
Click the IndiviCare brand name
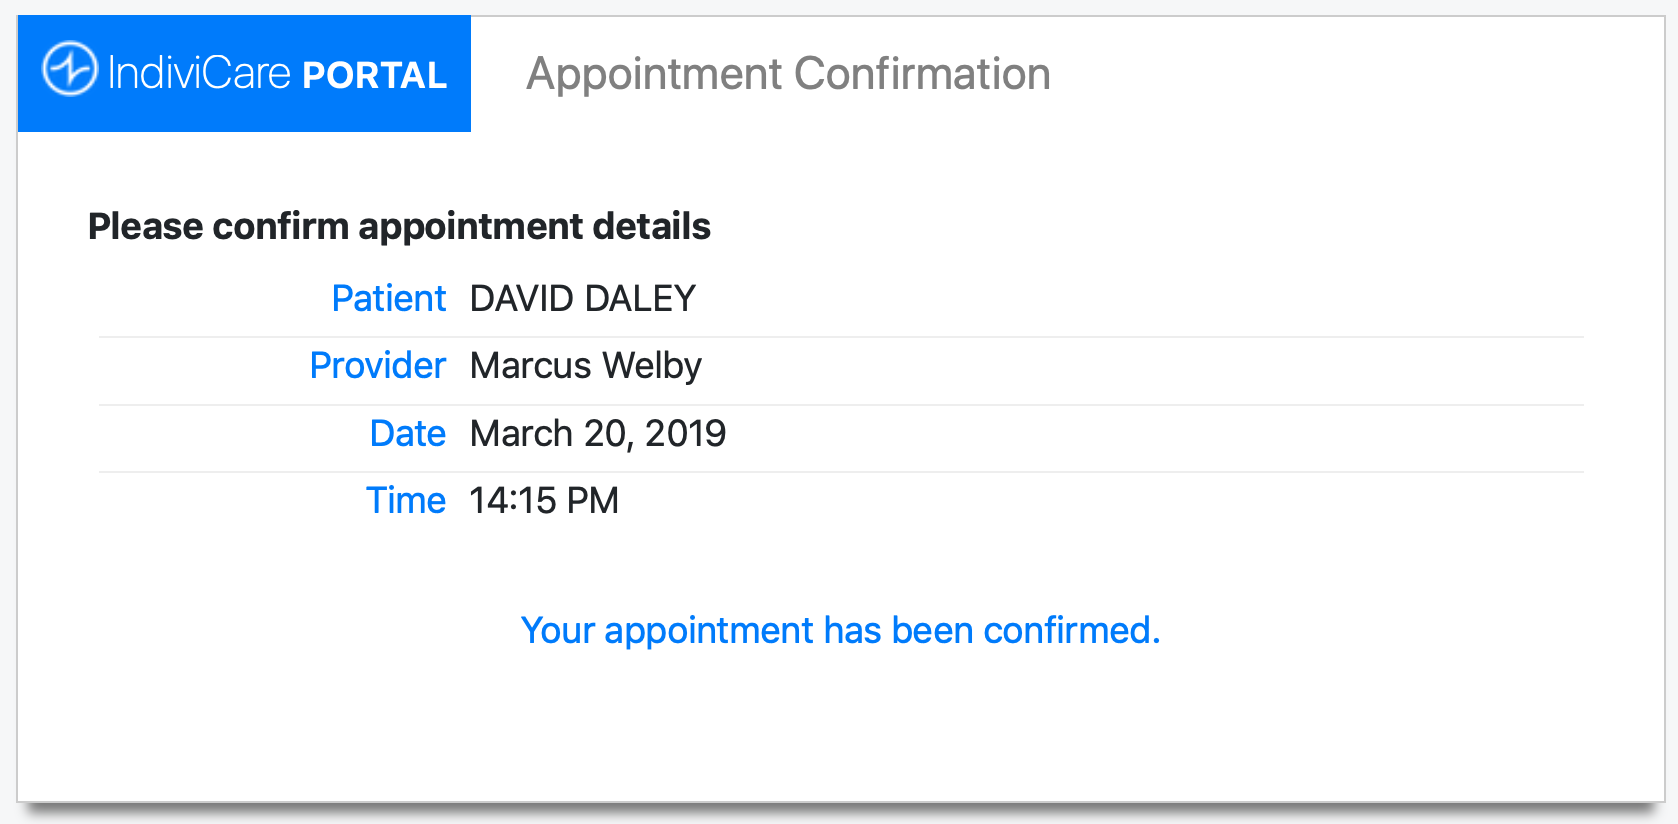(198, 74)
